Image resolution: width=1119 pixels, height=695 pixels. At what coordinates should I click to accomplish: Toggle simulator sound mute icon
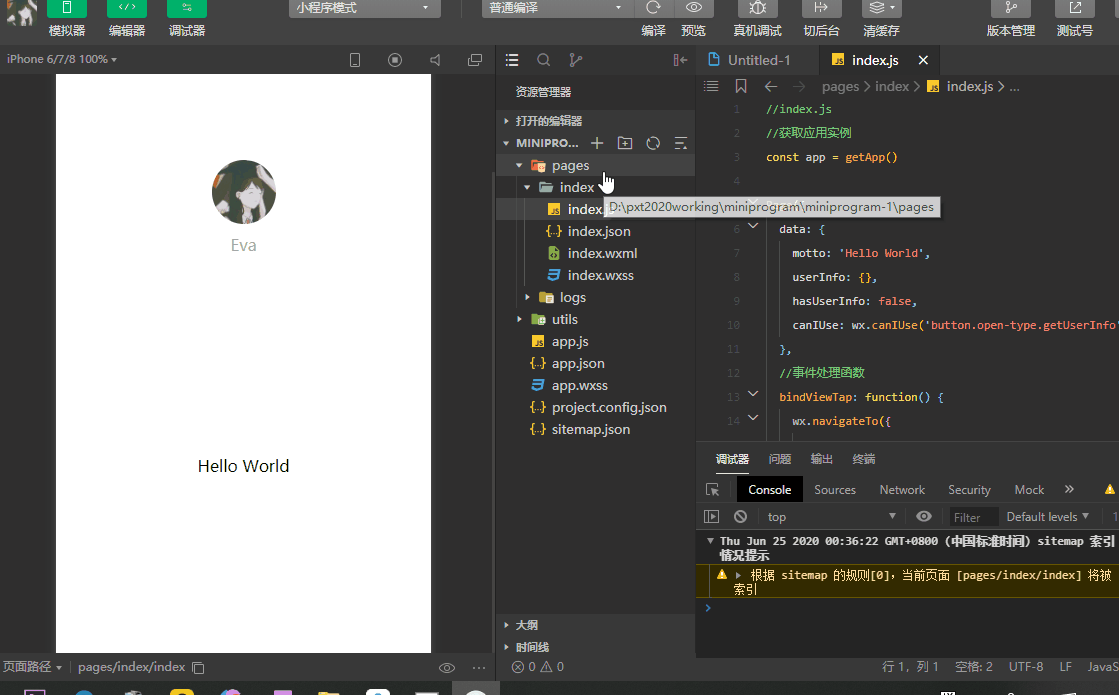[x=435, y=60]
